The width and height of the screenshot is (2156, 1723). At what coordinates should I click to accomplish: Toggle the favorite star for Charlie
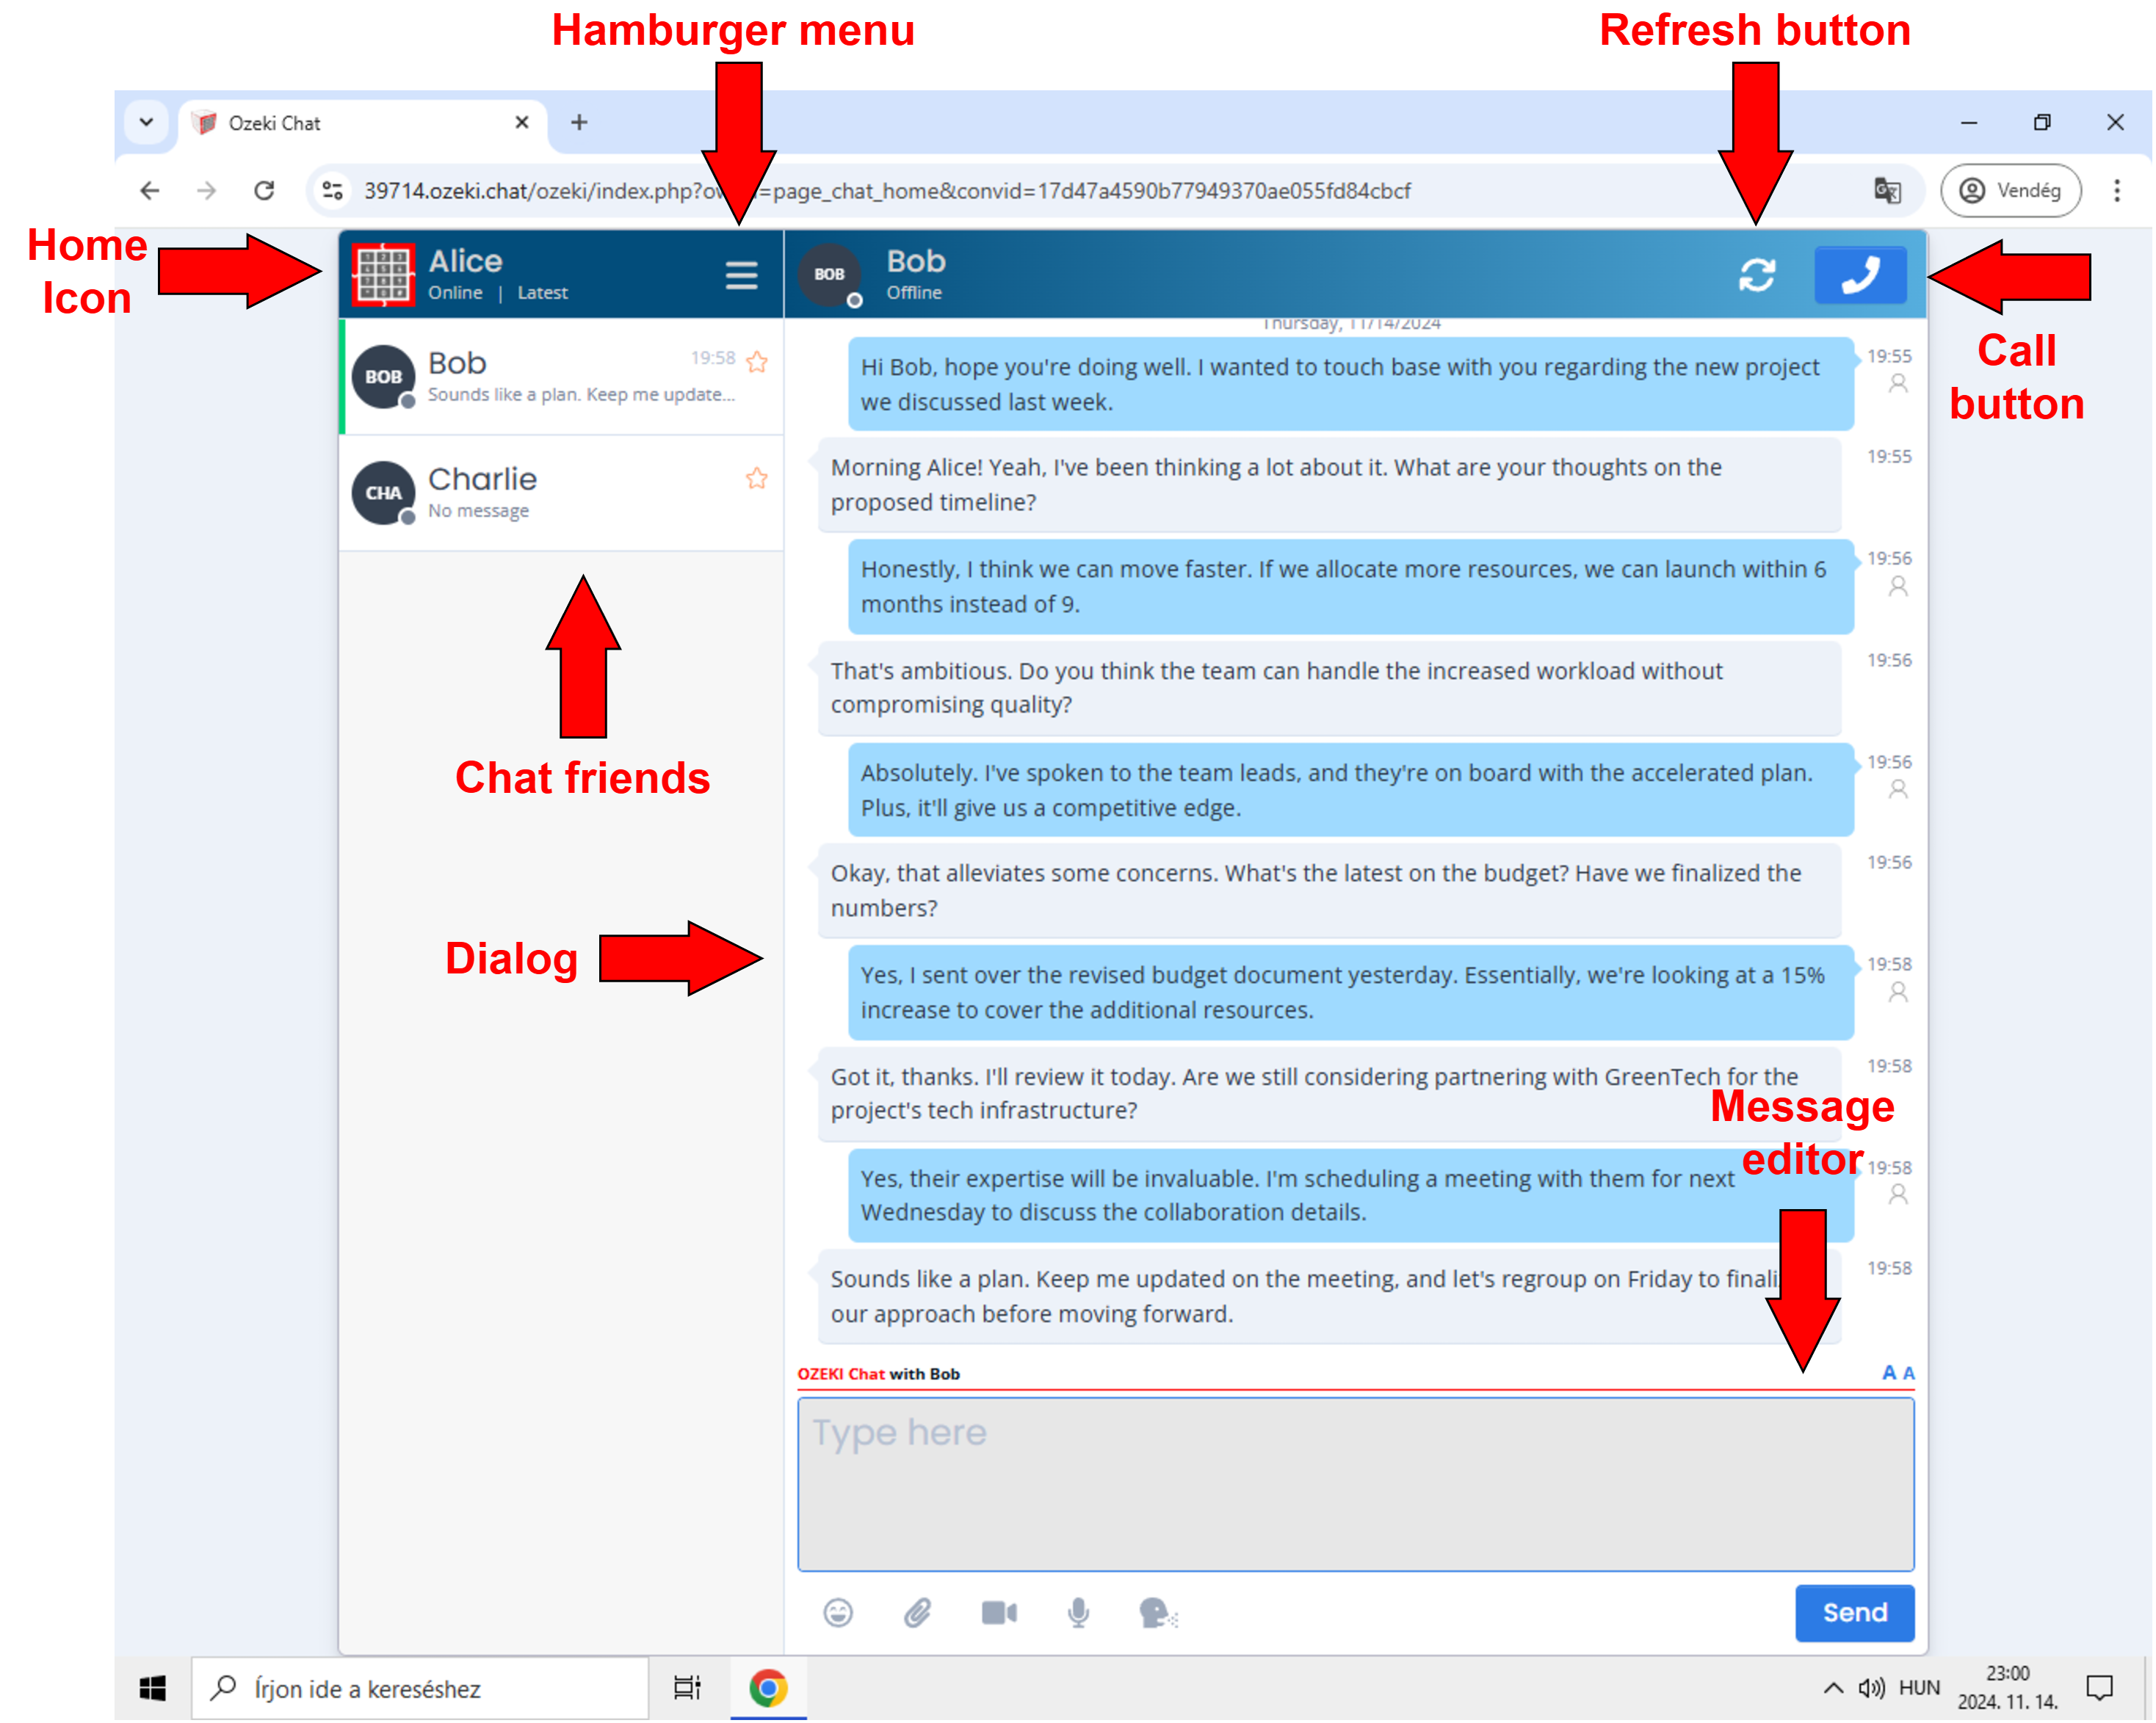[757, 478]
